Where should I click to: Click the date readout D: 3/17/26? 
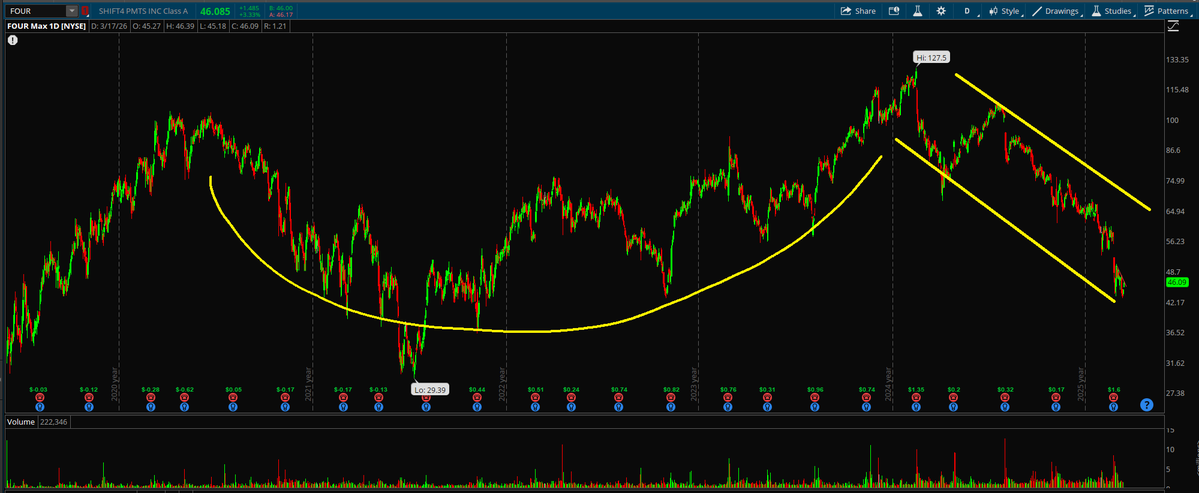[x=109, y=27]
